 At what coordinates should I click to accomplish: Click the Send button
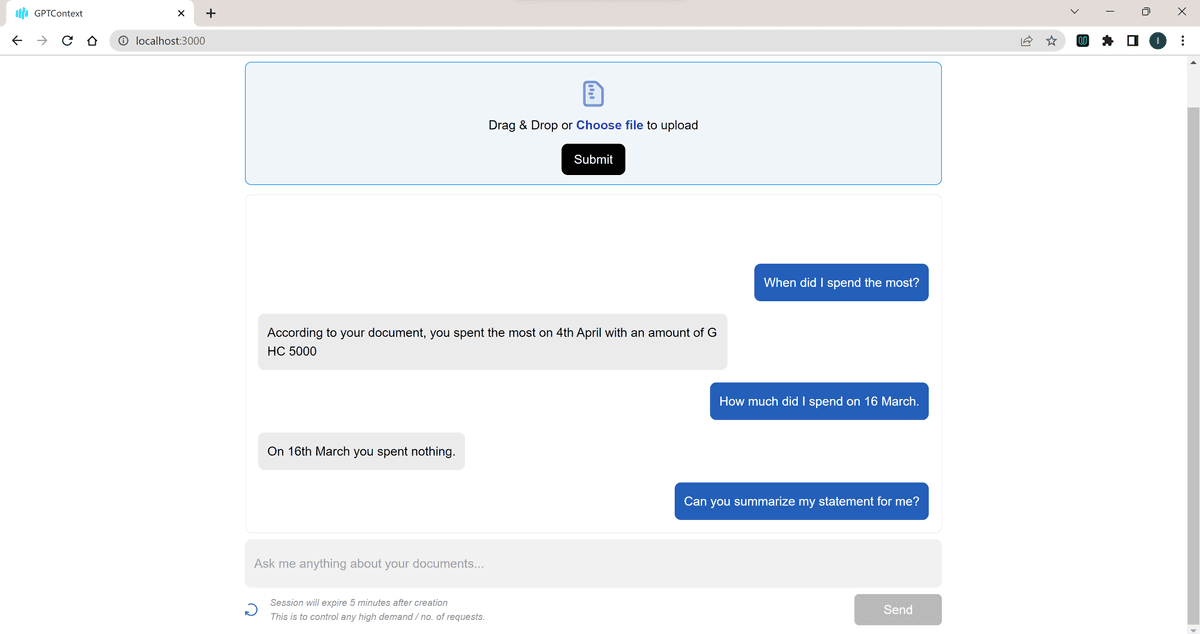[897, 610]
